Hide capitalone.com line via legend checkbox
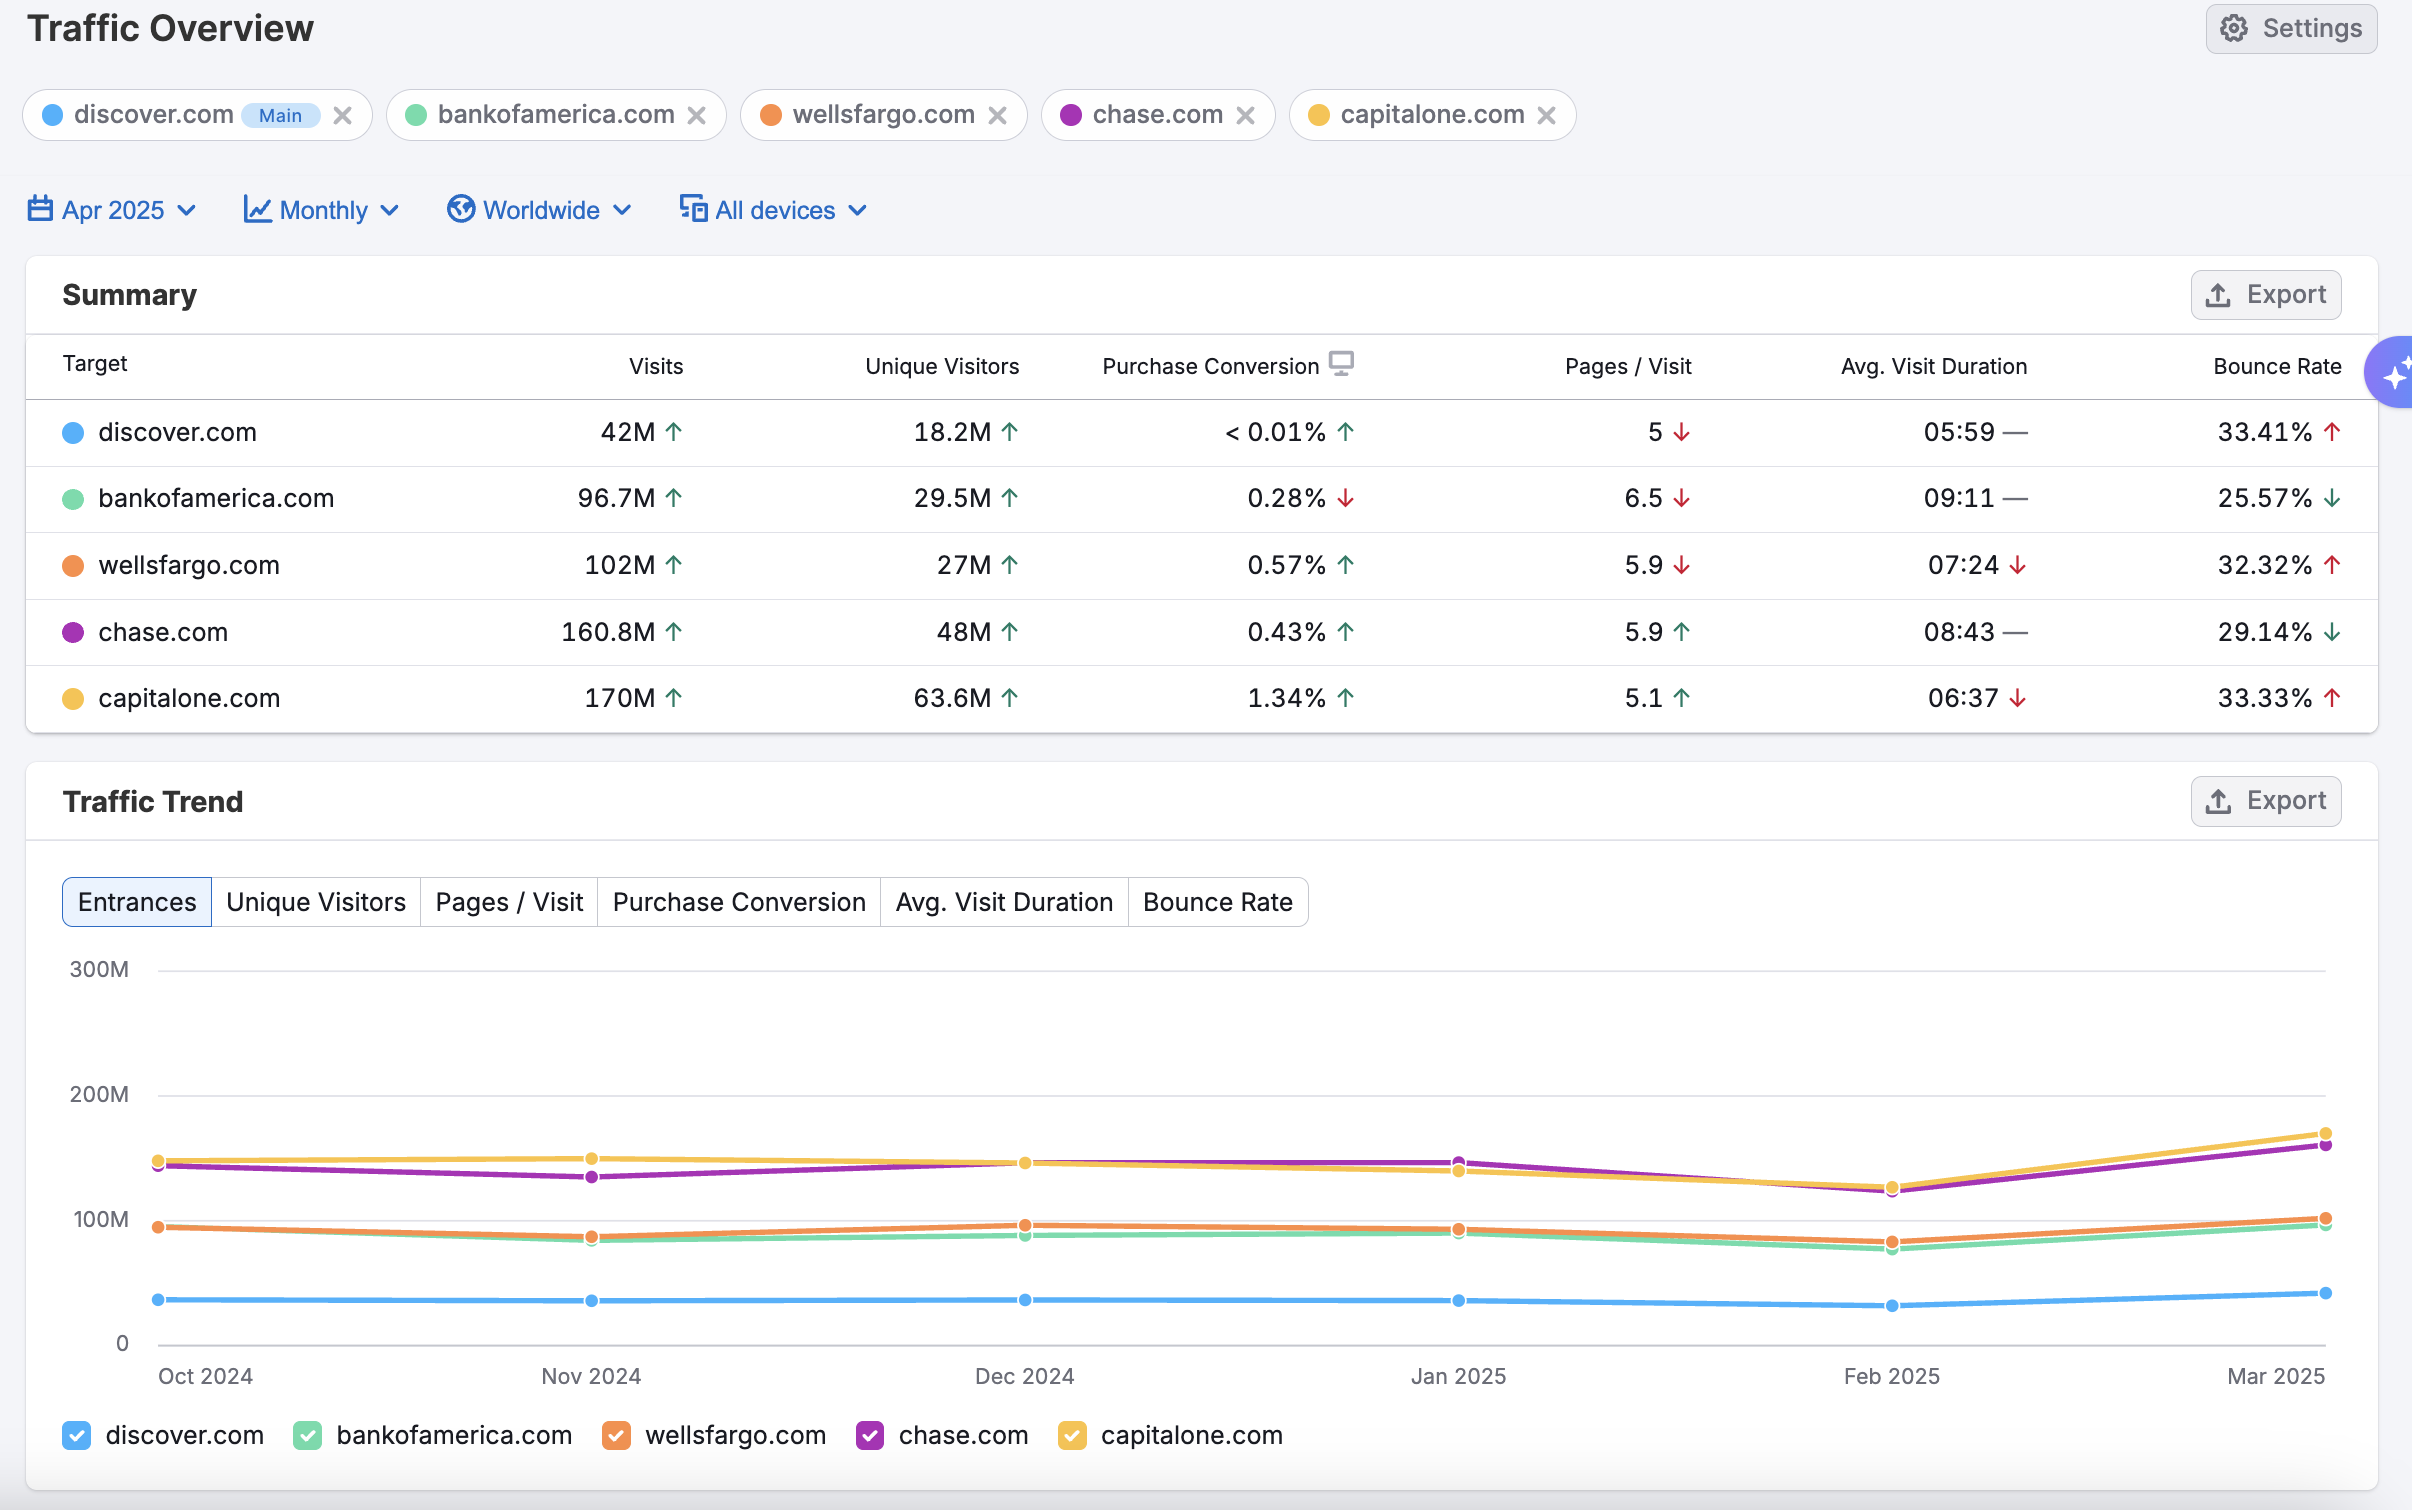This screenshot has width=2412, height=1510. pyautogui.click(x=1072, y=1435)
